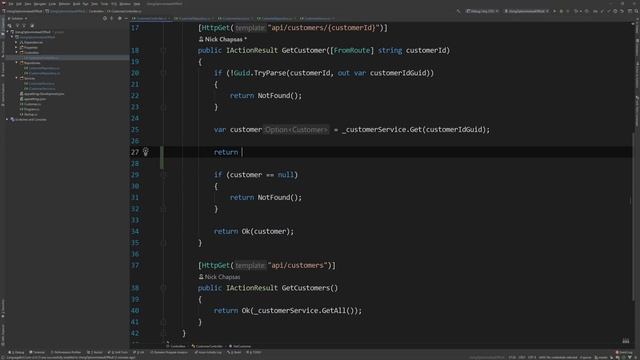
Task: Expand Scratches and Consoles node
Action: (7, 119)
